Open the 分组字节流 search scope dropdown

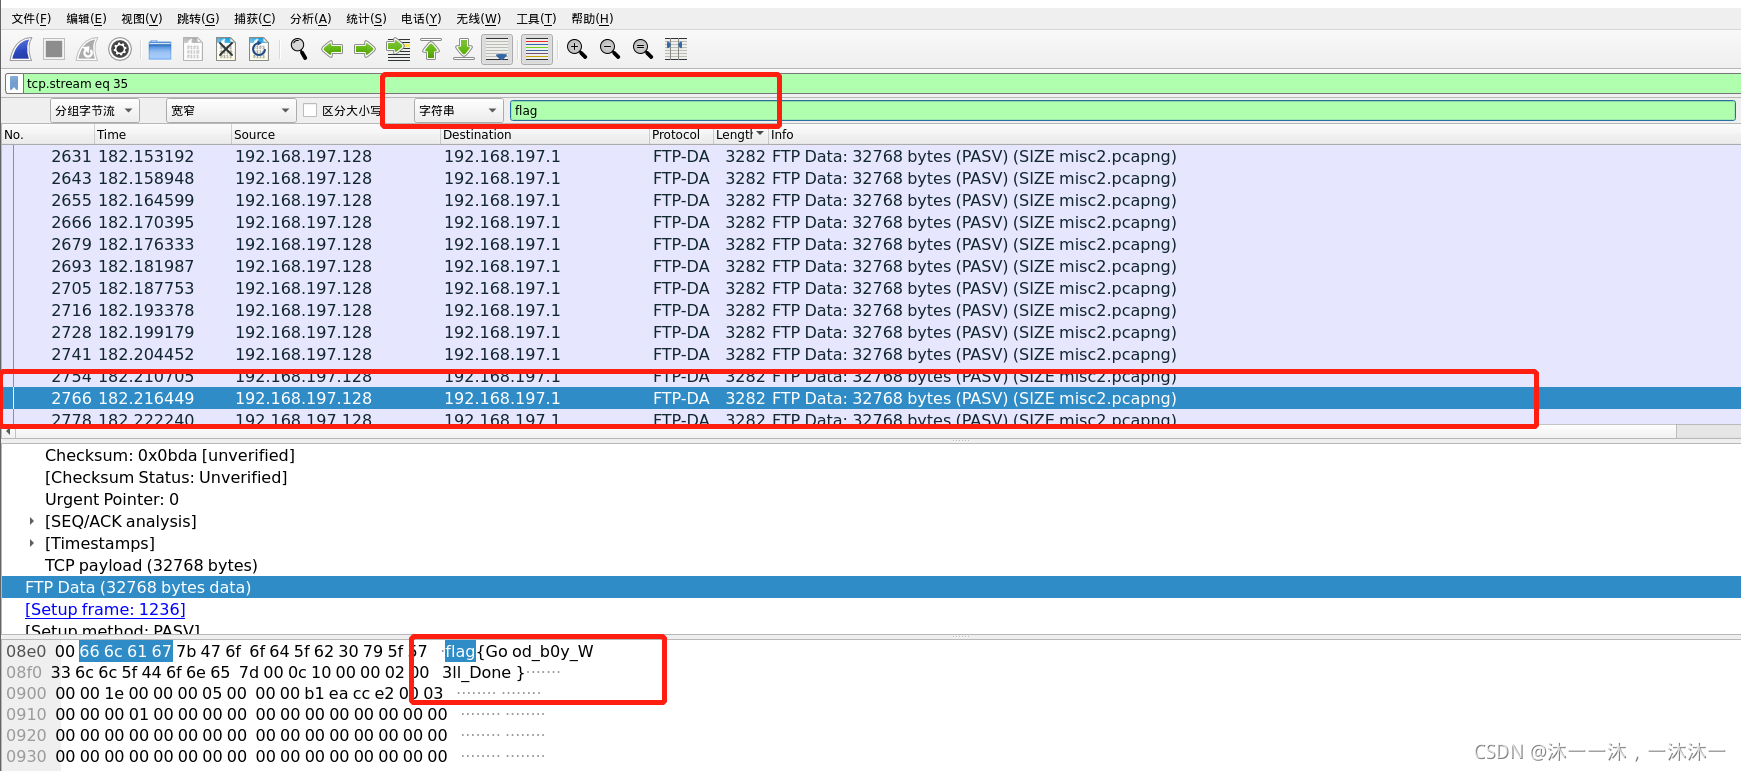tap(94, 110)
